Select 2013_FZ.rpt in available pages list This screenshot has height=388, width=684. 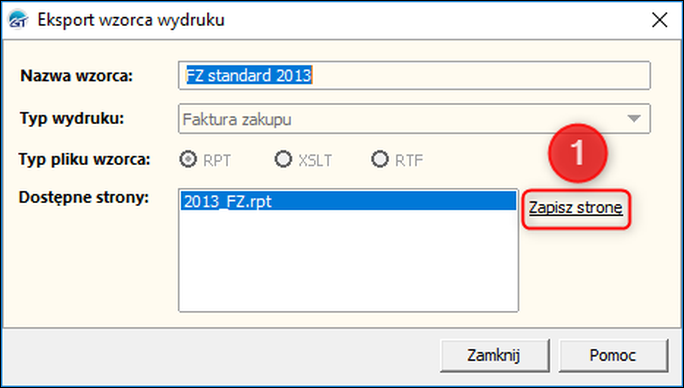point(348,202)
